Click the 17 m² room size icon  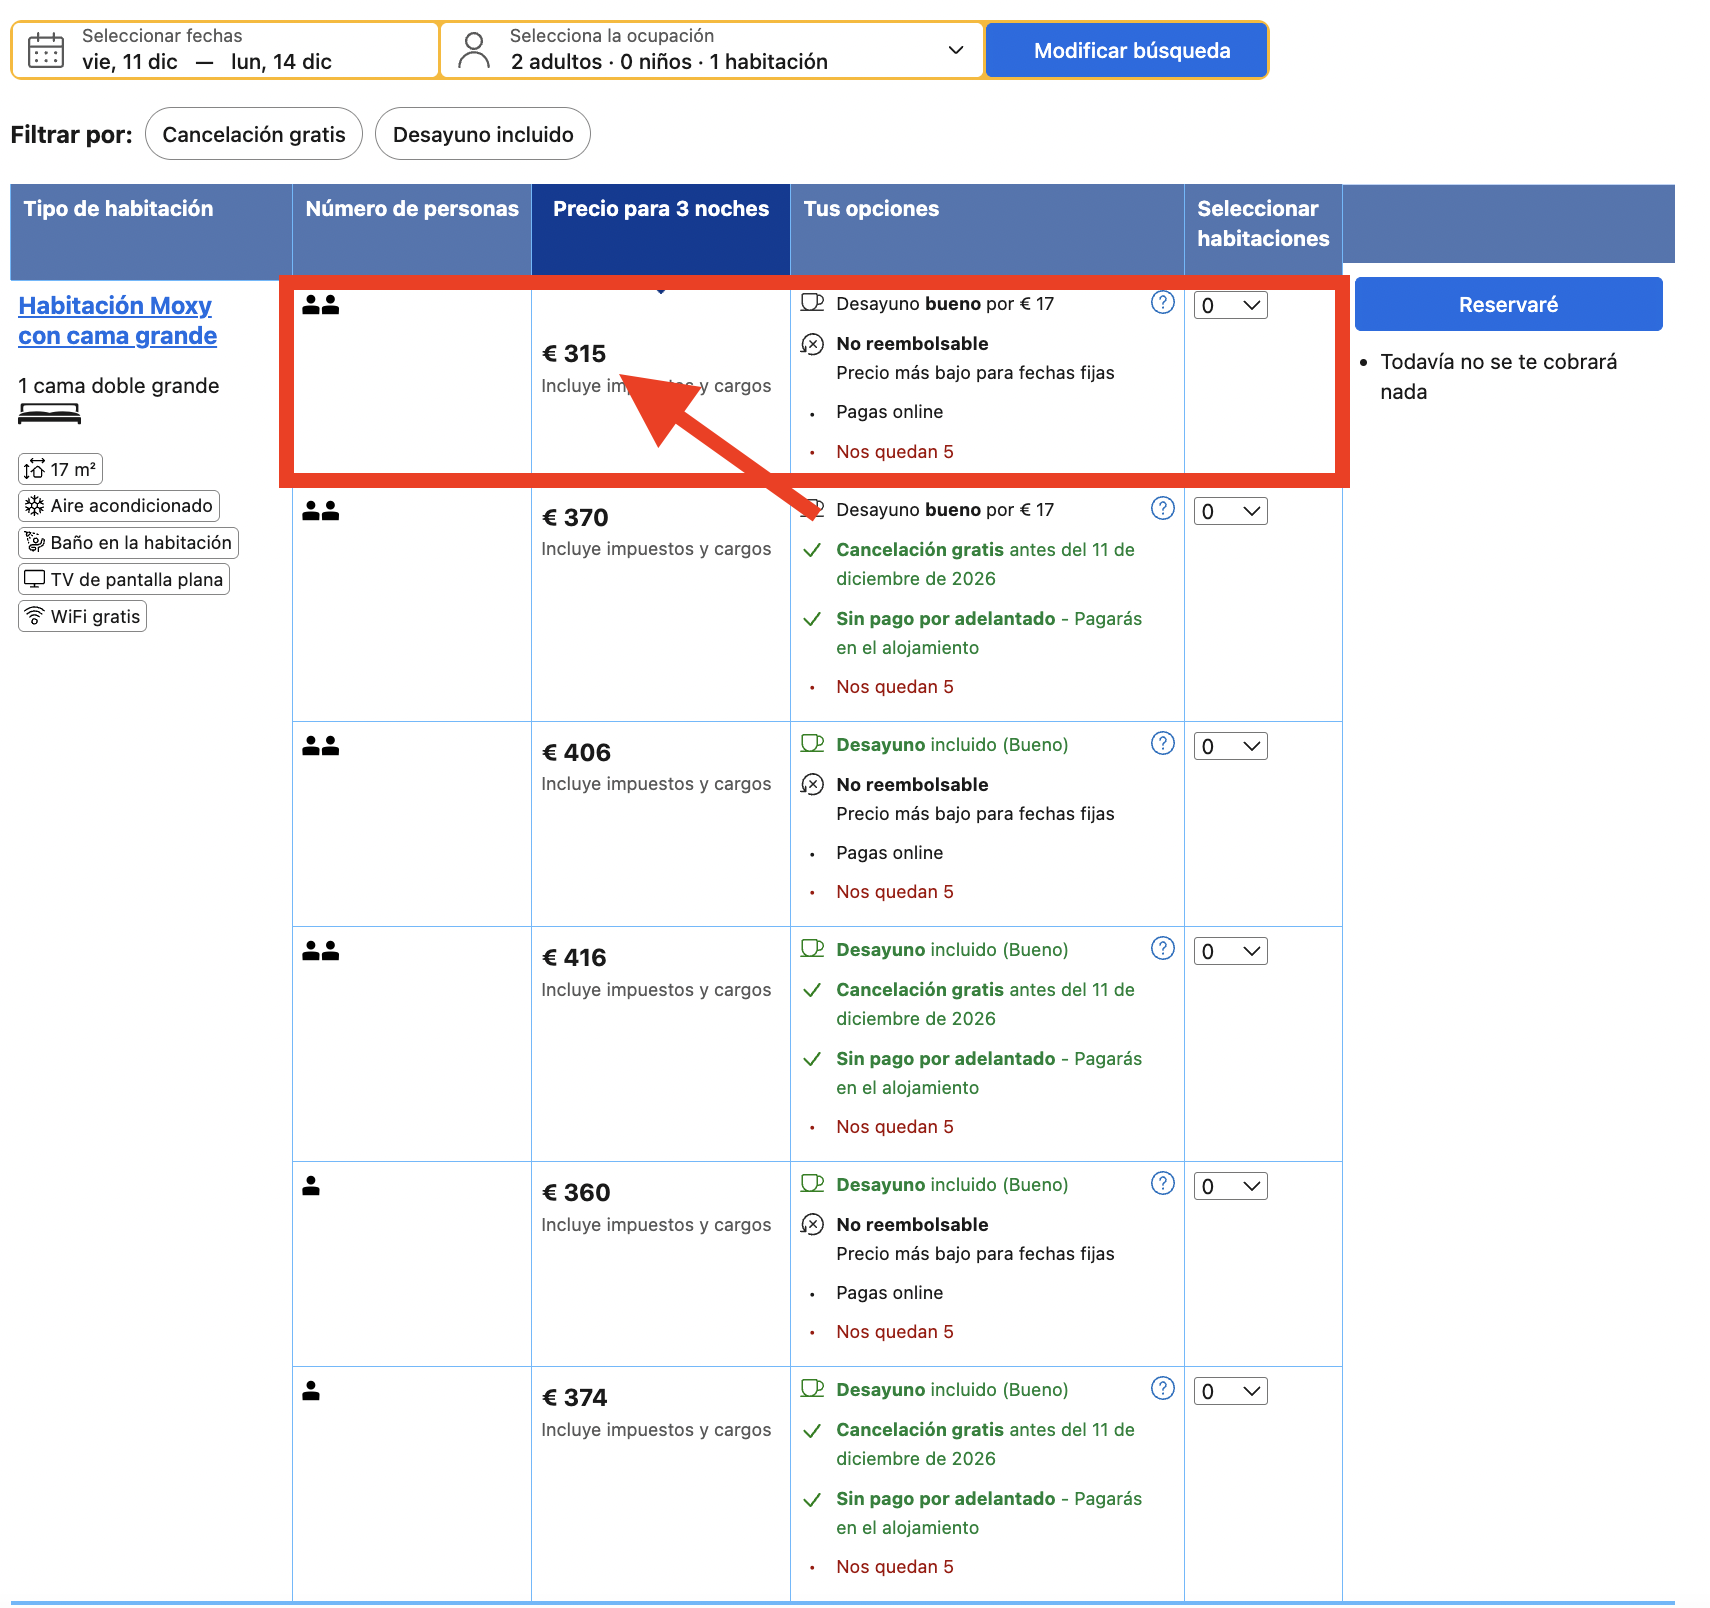[35, 469]
